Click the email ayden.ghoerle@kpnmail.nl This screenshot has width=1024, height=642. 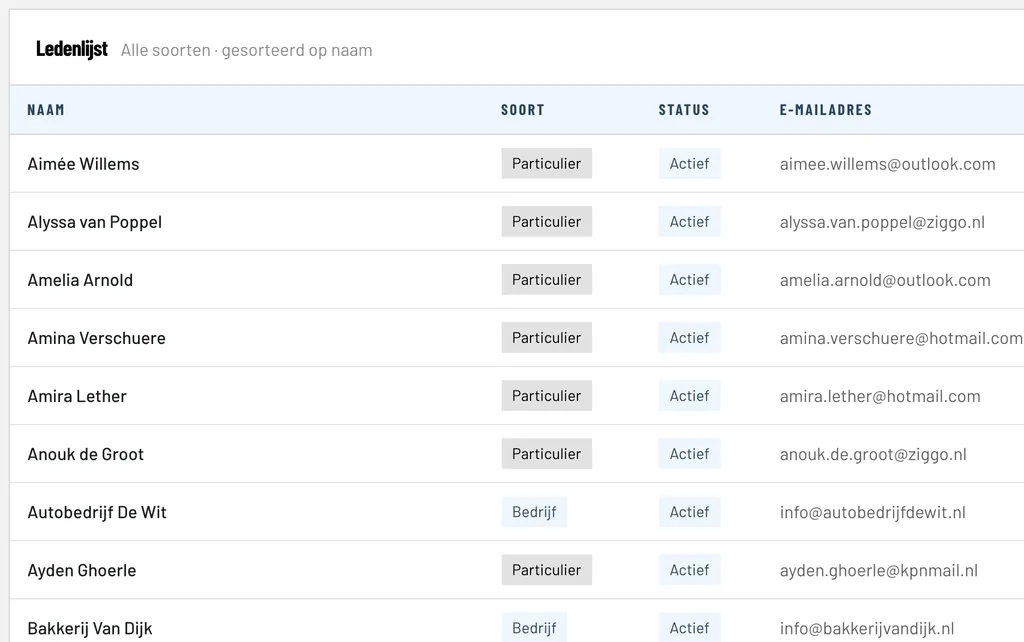(x=879, y=571)
